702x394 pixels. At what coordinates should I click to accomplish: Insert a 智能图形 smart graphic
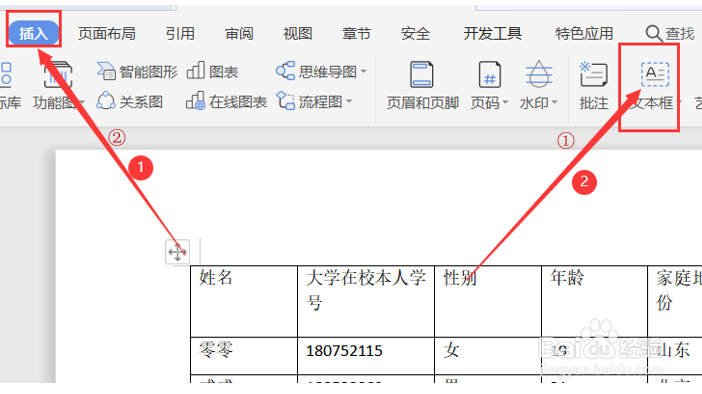137,71
